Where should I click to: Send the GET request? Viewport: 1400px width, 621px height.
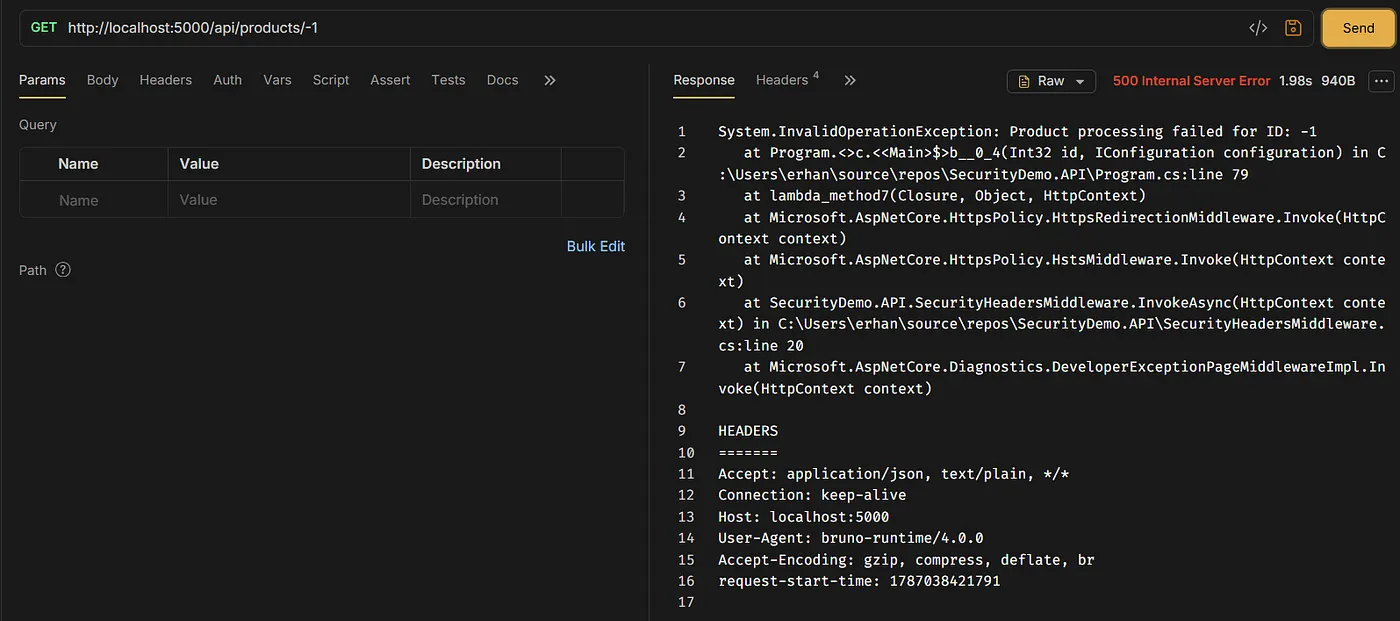click(x=1358, y=28)
